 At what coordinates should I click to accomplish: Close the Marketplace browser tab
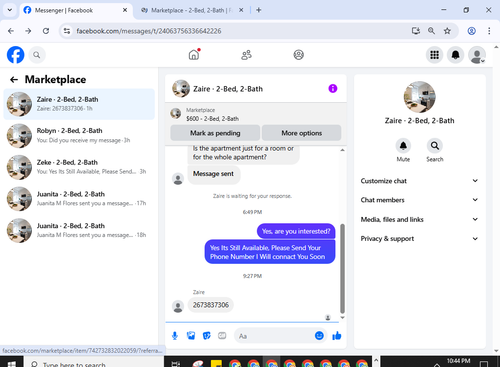click(x=241, y=10)
